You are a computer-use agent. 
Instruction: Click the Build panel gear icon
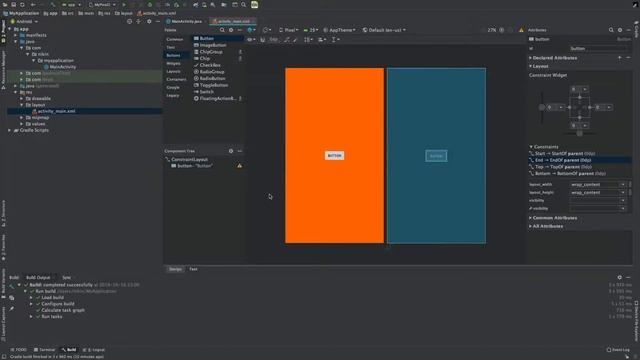click(620, 277)
